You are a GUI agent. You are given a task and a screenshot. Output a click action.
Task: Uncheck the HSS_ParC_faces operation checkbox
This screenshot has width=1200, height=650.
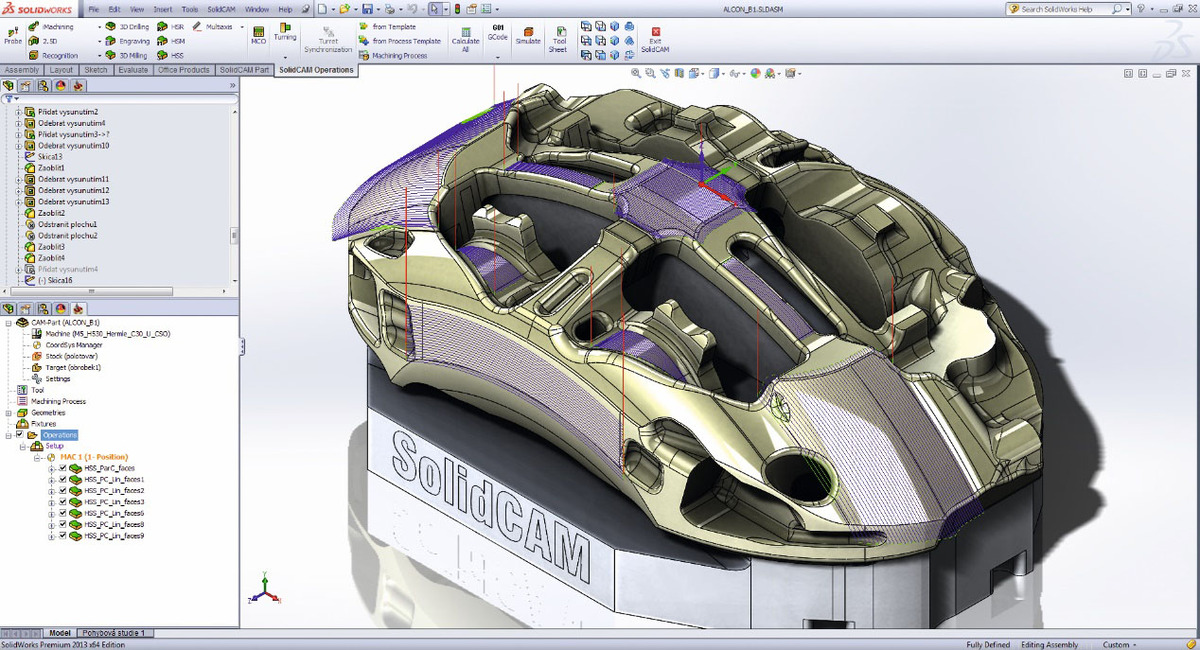tap(63, 468)
